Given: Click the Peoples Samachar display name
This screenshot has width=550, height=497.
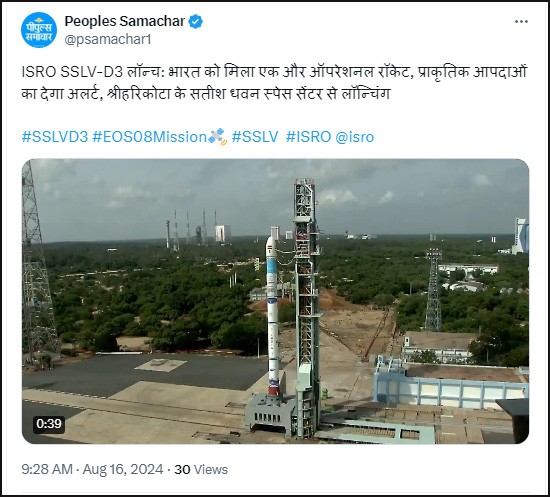Looking at the screenshot, I should pyautogui.click(x=125, y=21).
